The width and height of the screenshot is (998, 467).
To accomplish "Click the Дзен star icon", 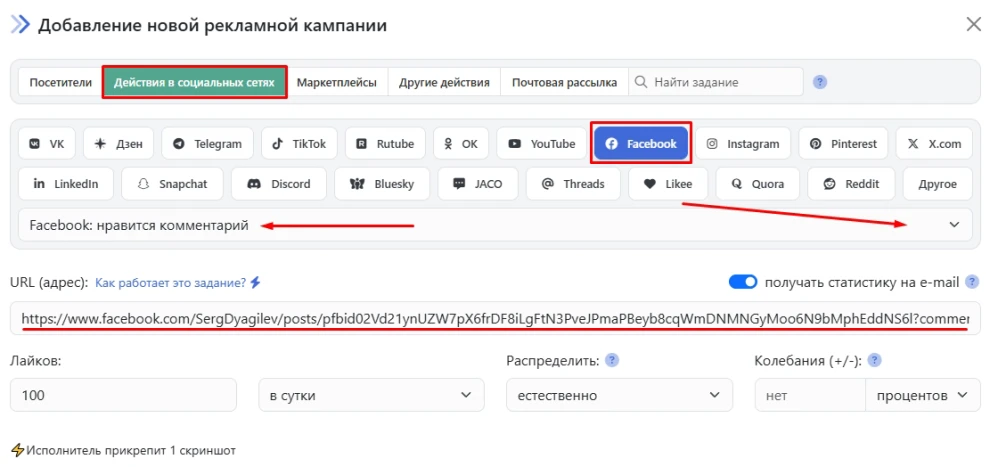I will pyautogui.click(x=100, y=144).
